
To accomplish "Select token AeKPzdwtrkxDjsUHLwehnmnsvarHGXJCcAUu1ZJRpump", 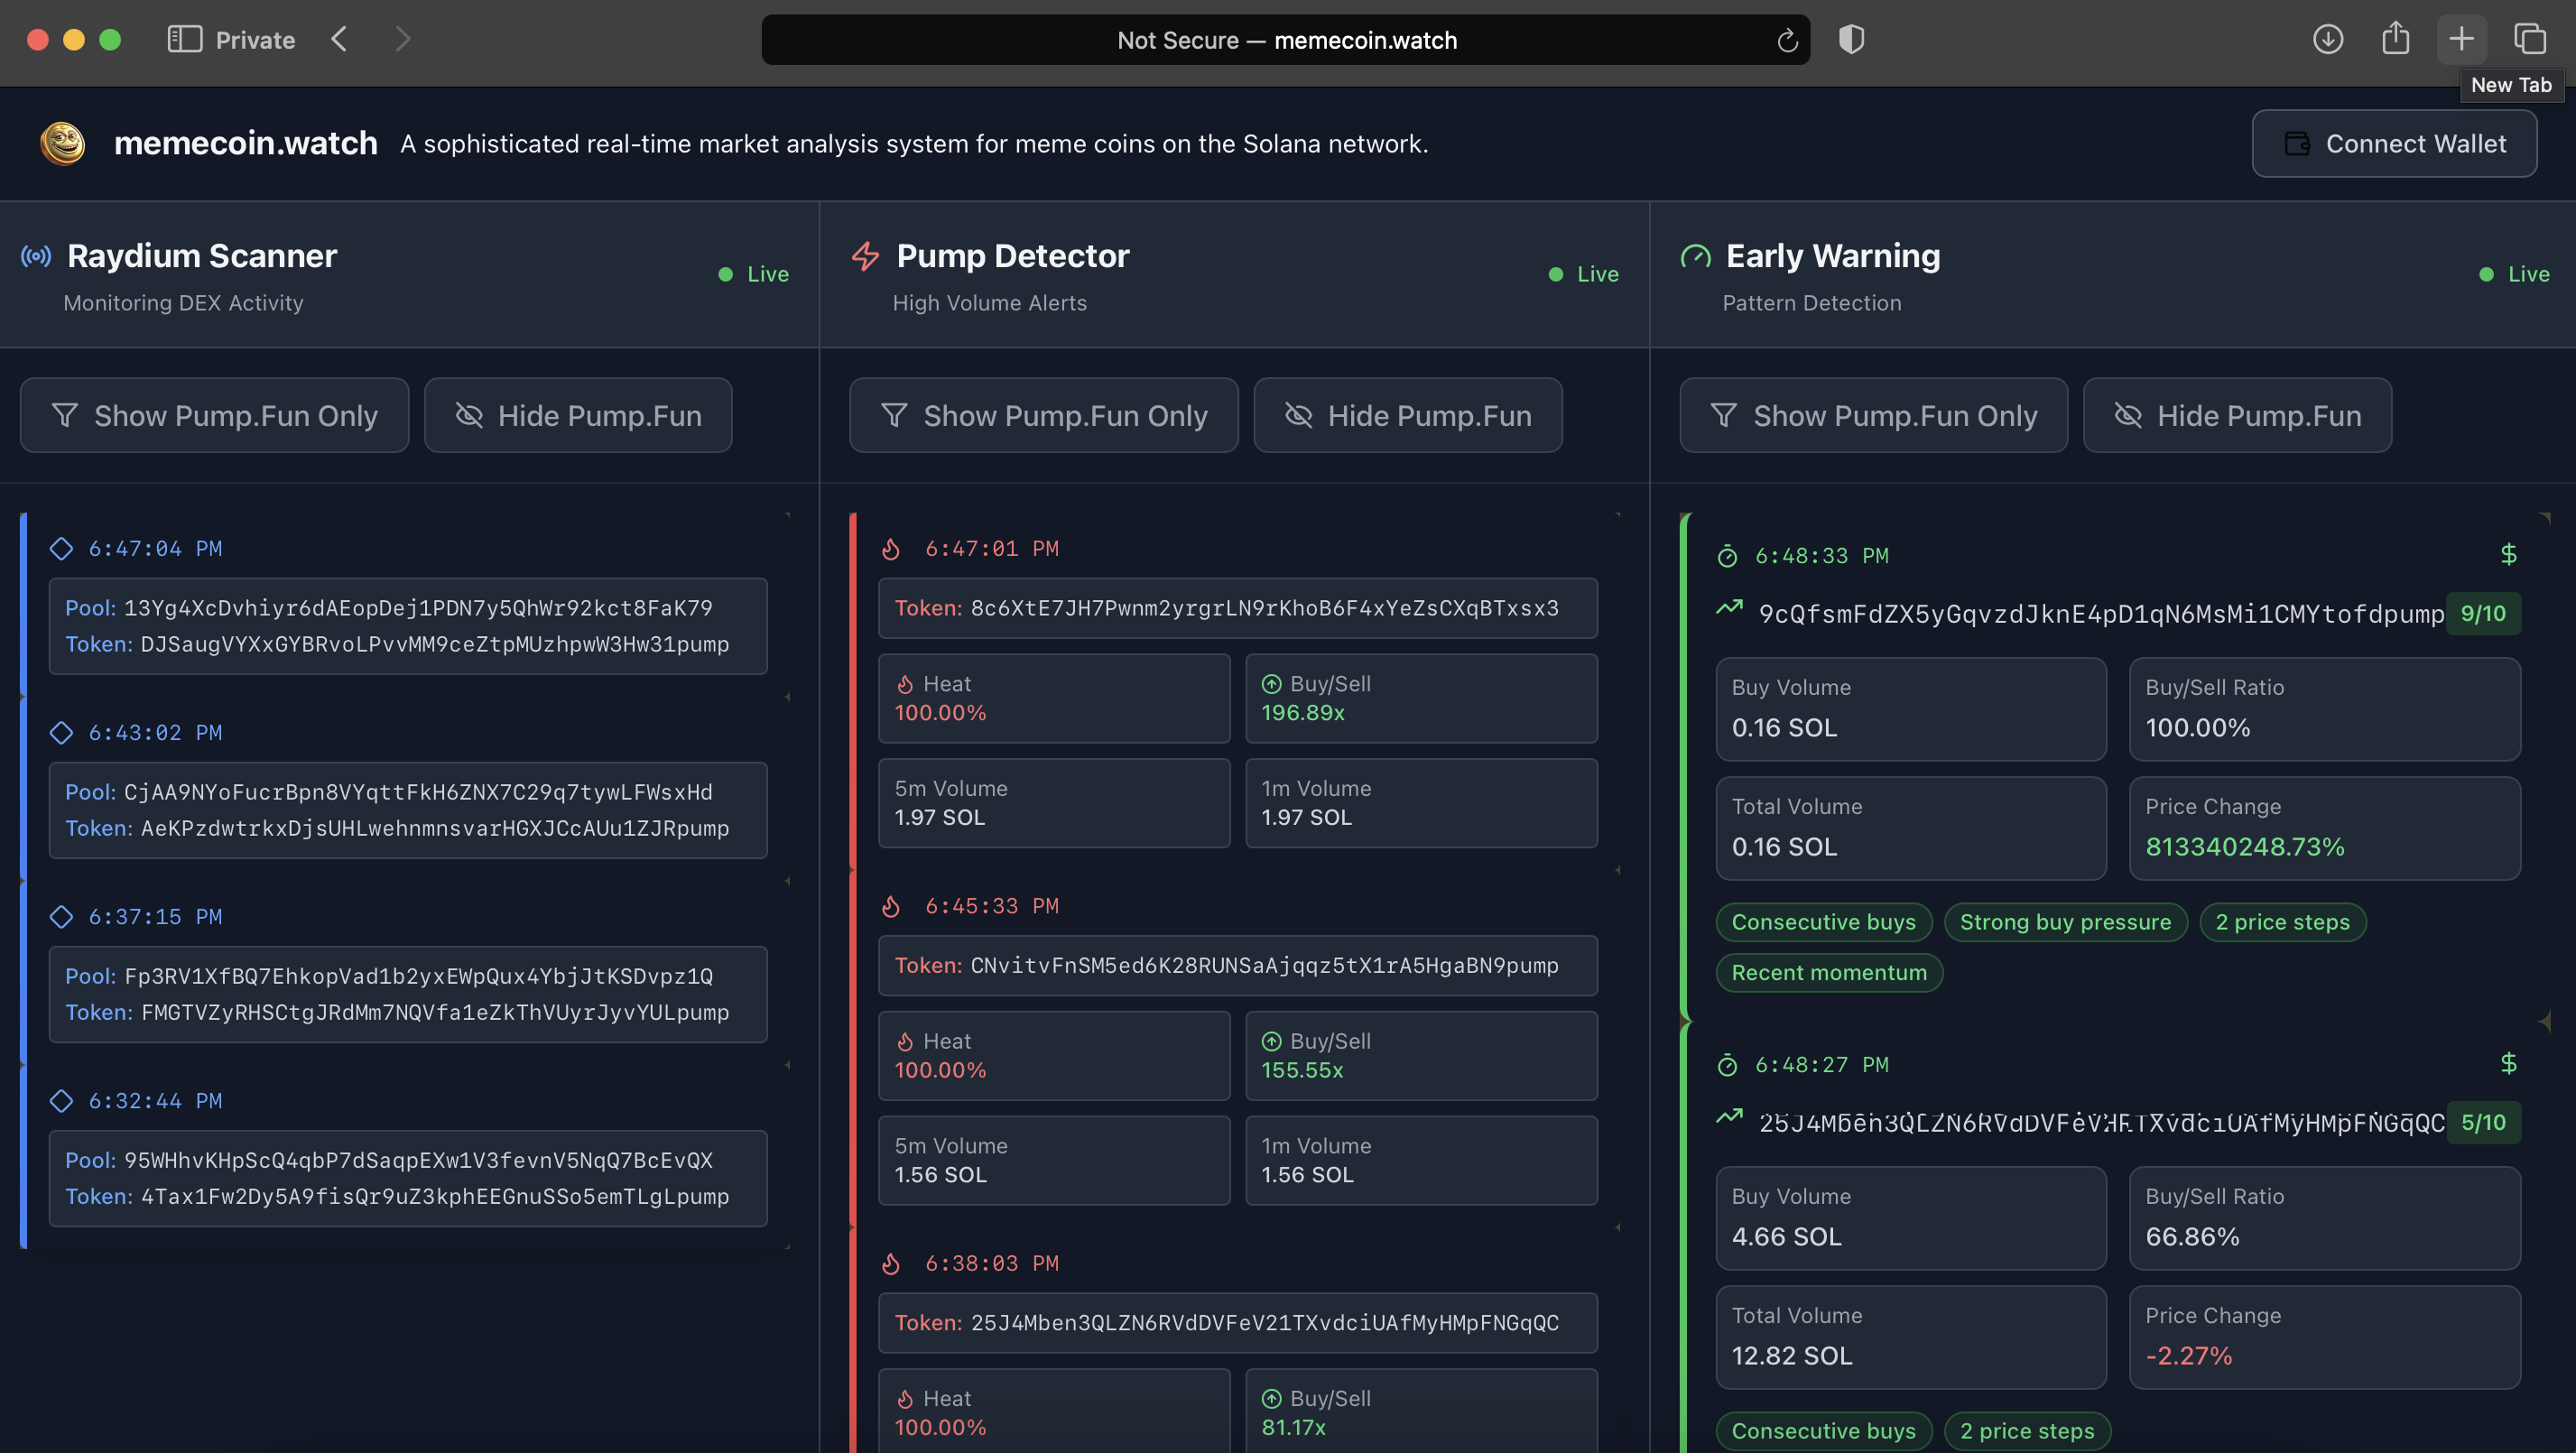I will point(435,828).
